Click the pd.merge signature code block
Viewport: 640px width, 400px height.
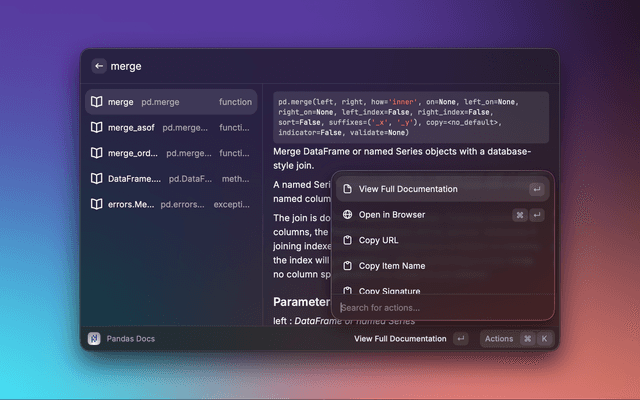pos(410,117)
